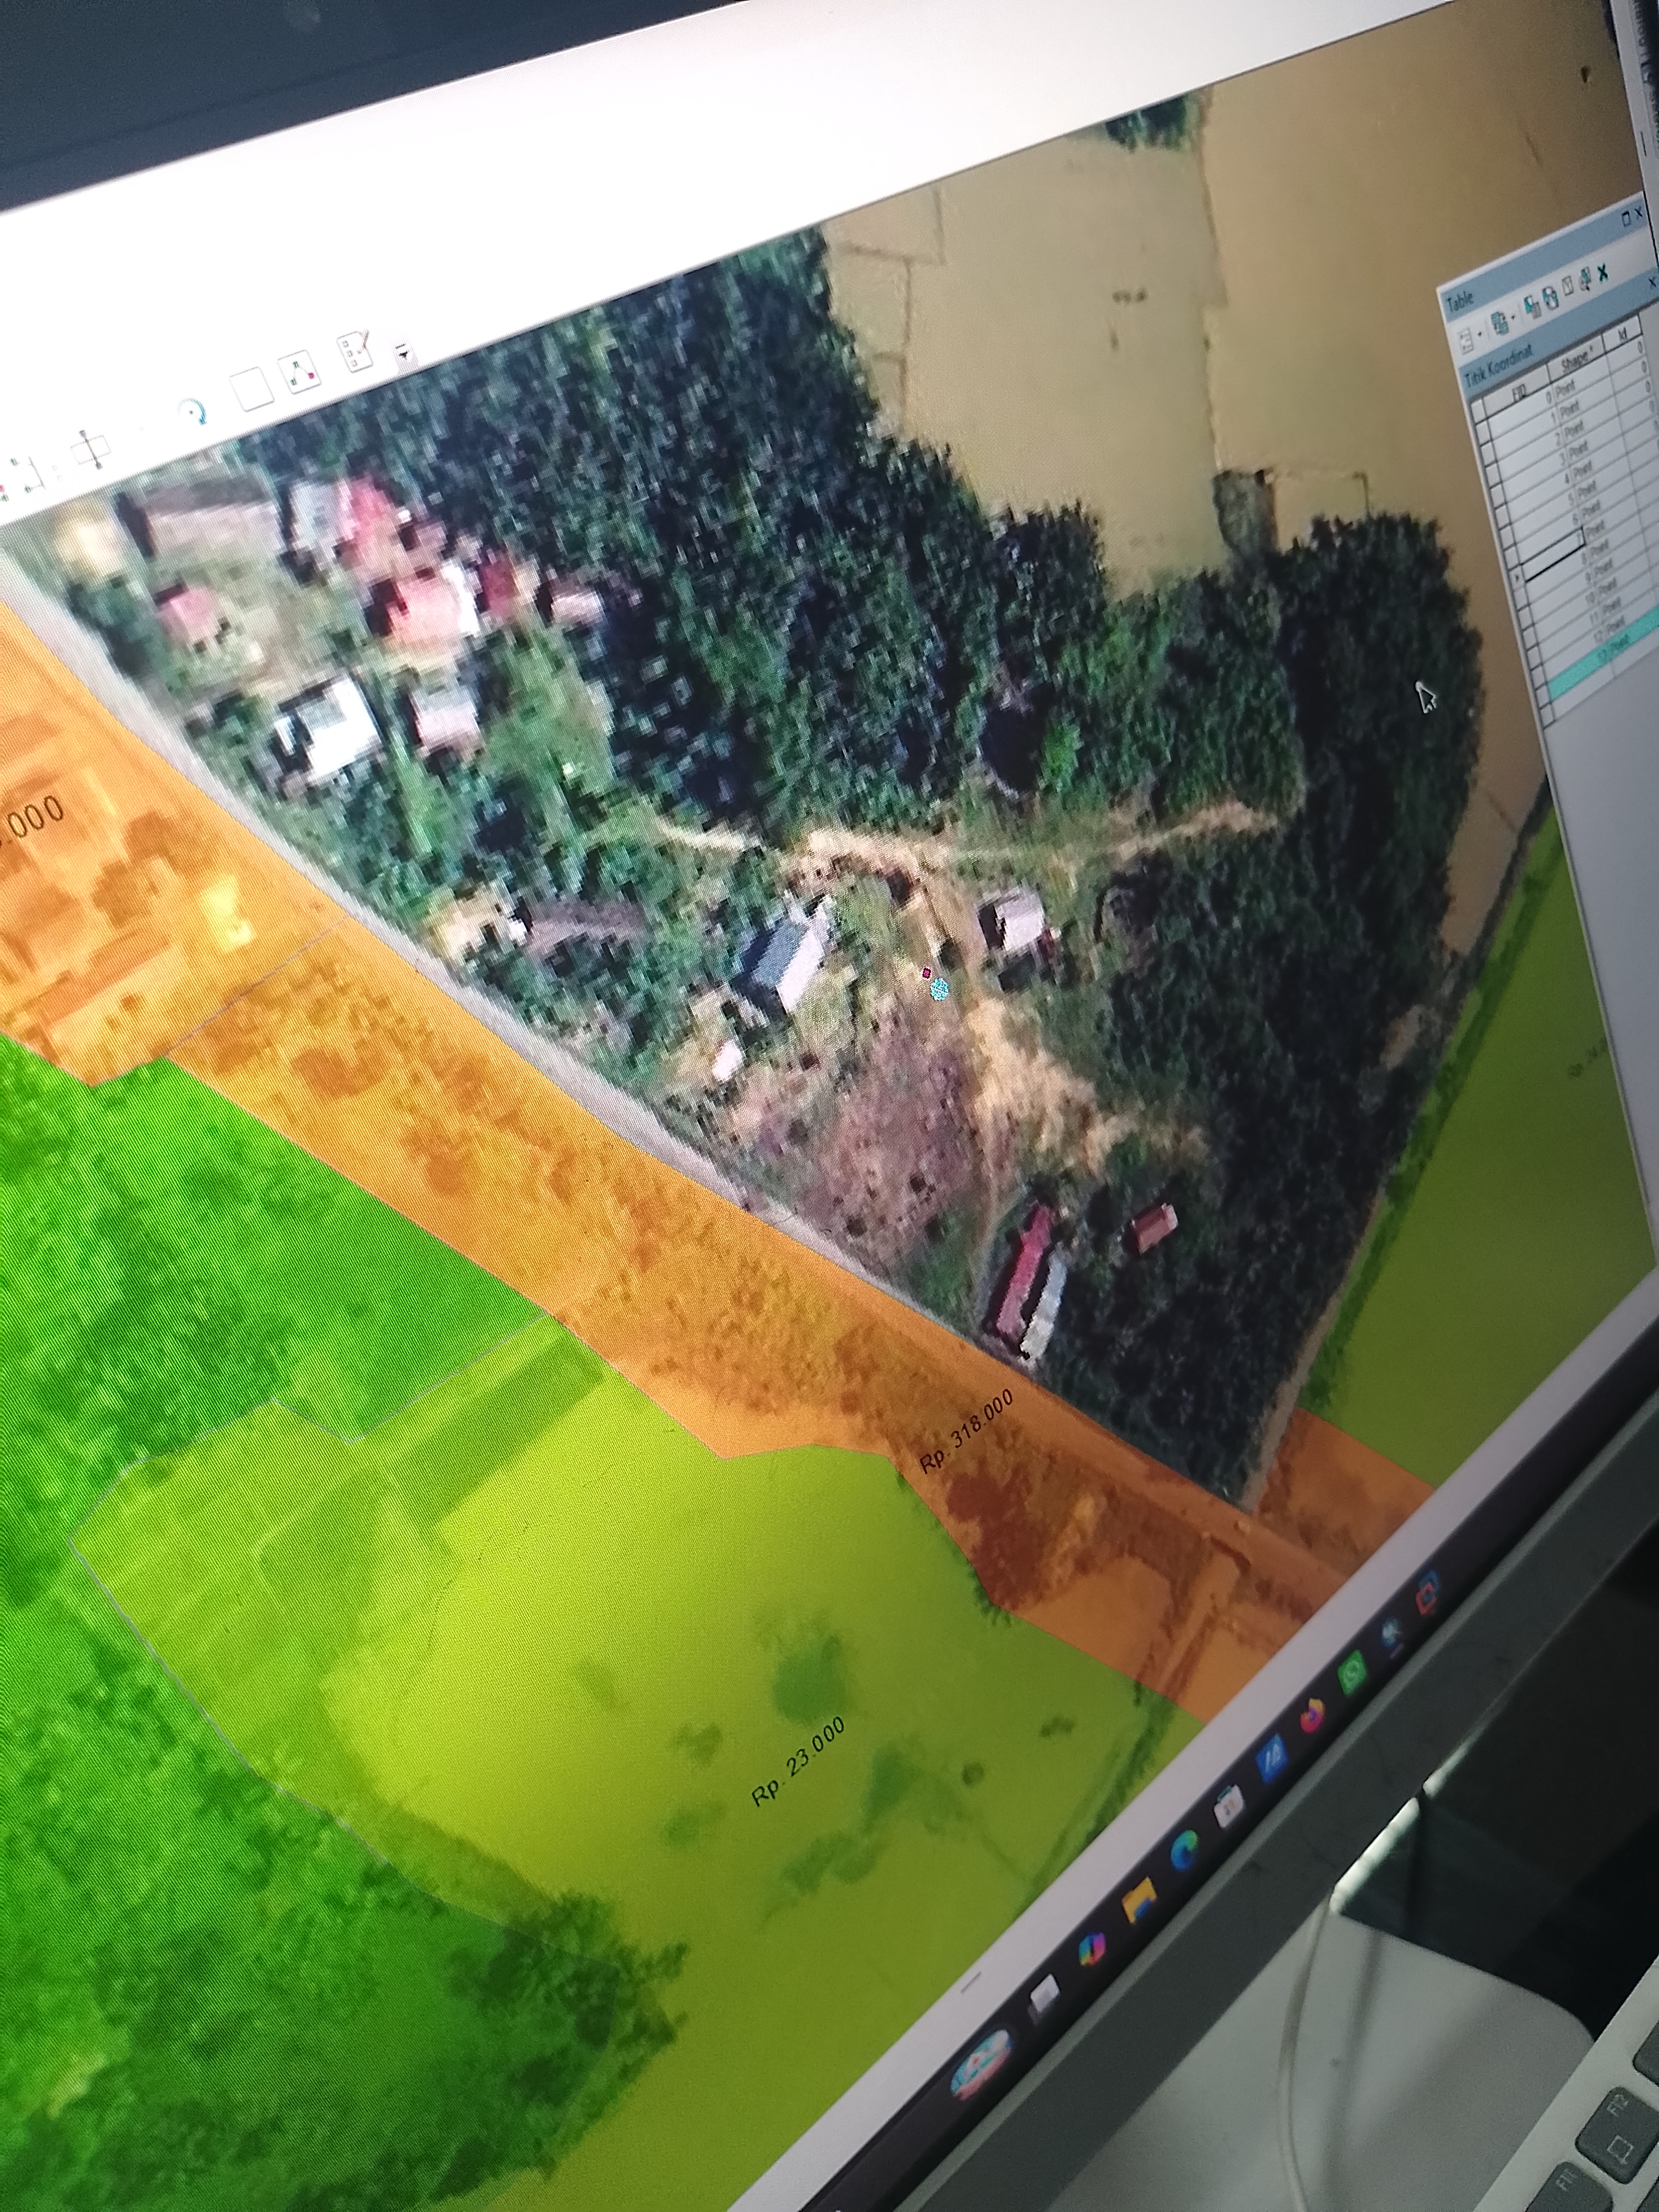The height and width of the screenshot is (2212, 1659).
Task: Click the Rp. 318.000 map label
Action: pos(966,1431)
